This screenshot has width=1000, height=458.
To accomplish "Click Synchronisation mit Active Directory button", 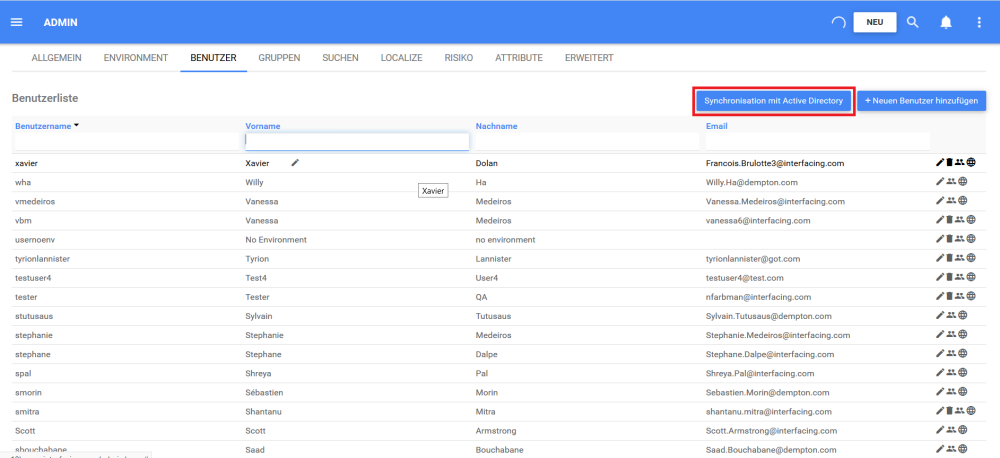I will [x=774, y=101].
